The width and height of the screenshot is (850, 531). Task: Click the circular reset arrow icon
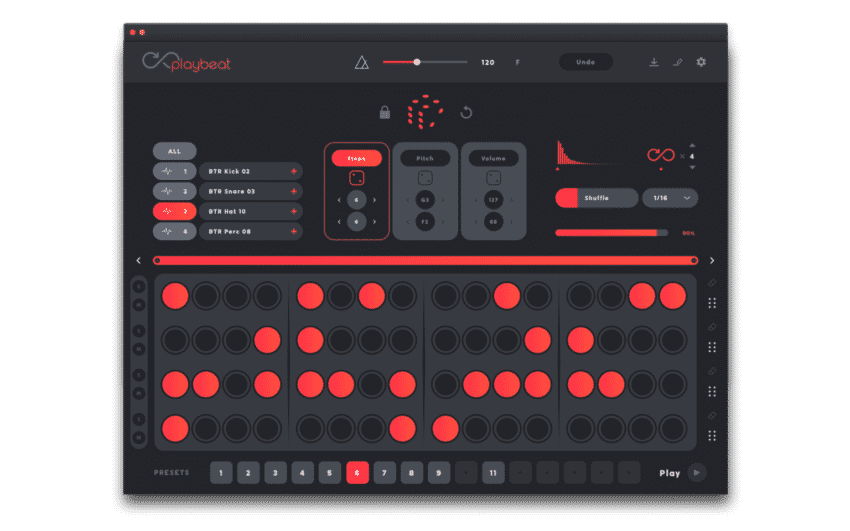[466, 112]
